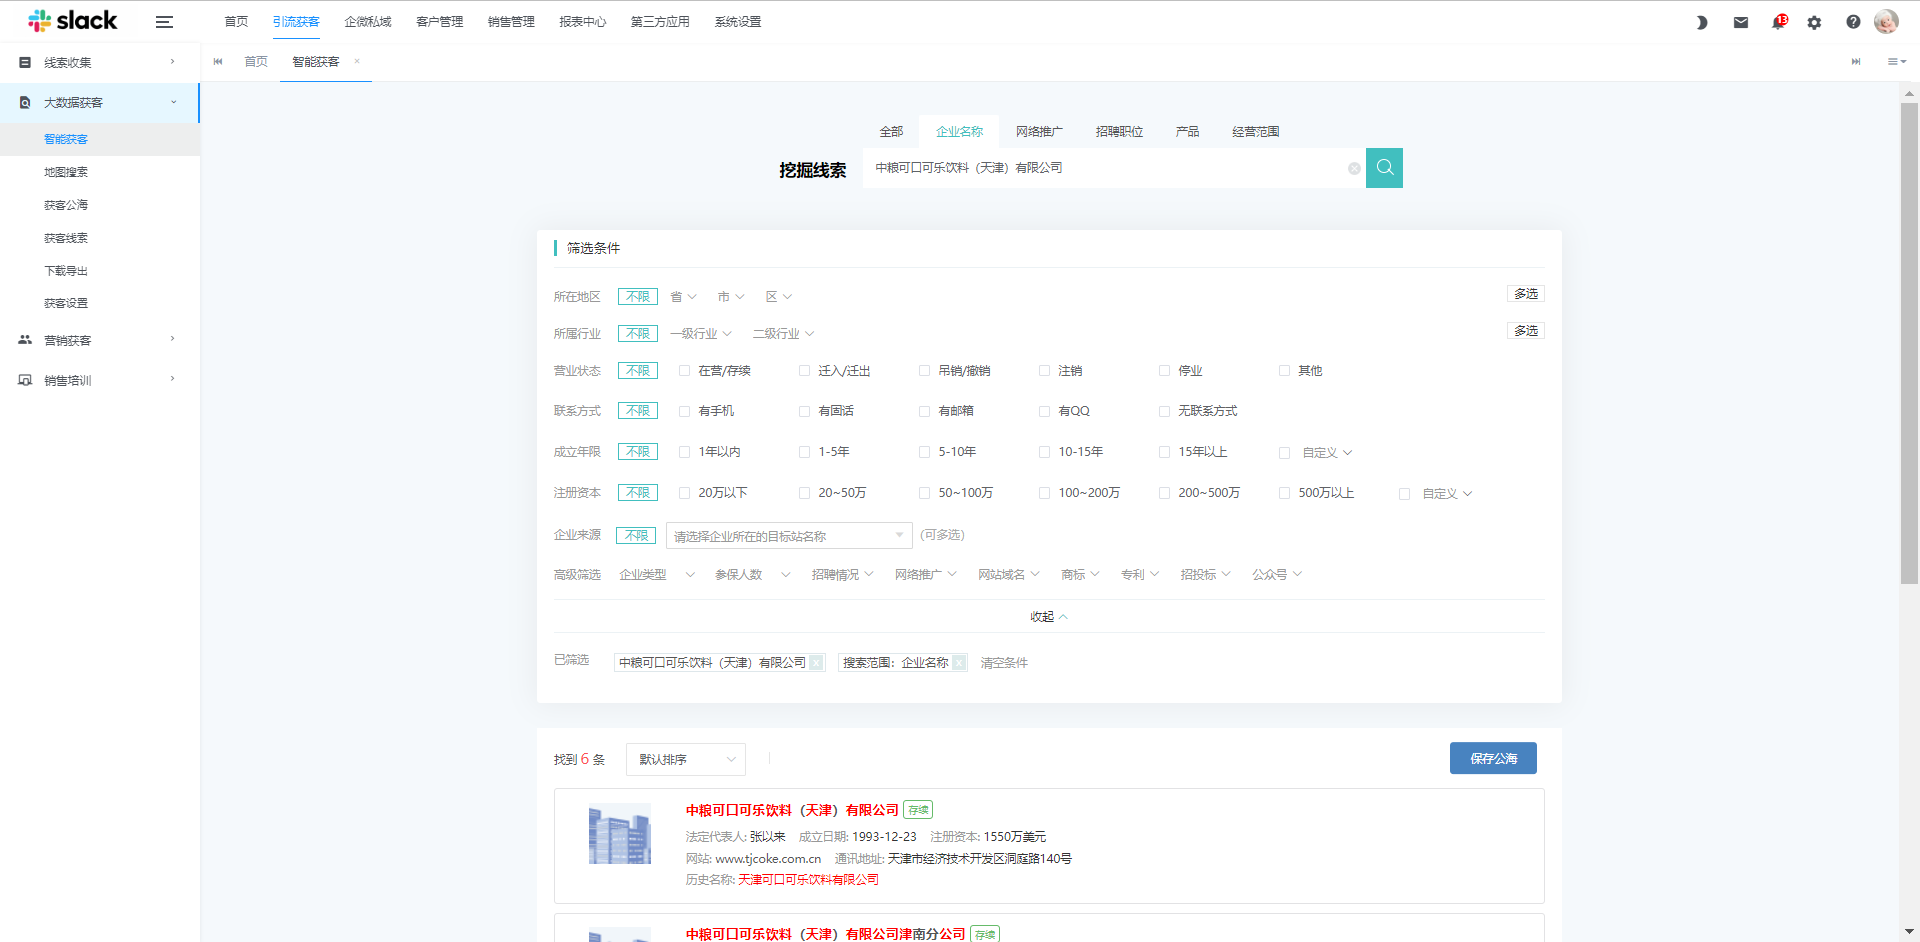Open settings gear icon in header
1920x942 pixels.
point(1814,22)
